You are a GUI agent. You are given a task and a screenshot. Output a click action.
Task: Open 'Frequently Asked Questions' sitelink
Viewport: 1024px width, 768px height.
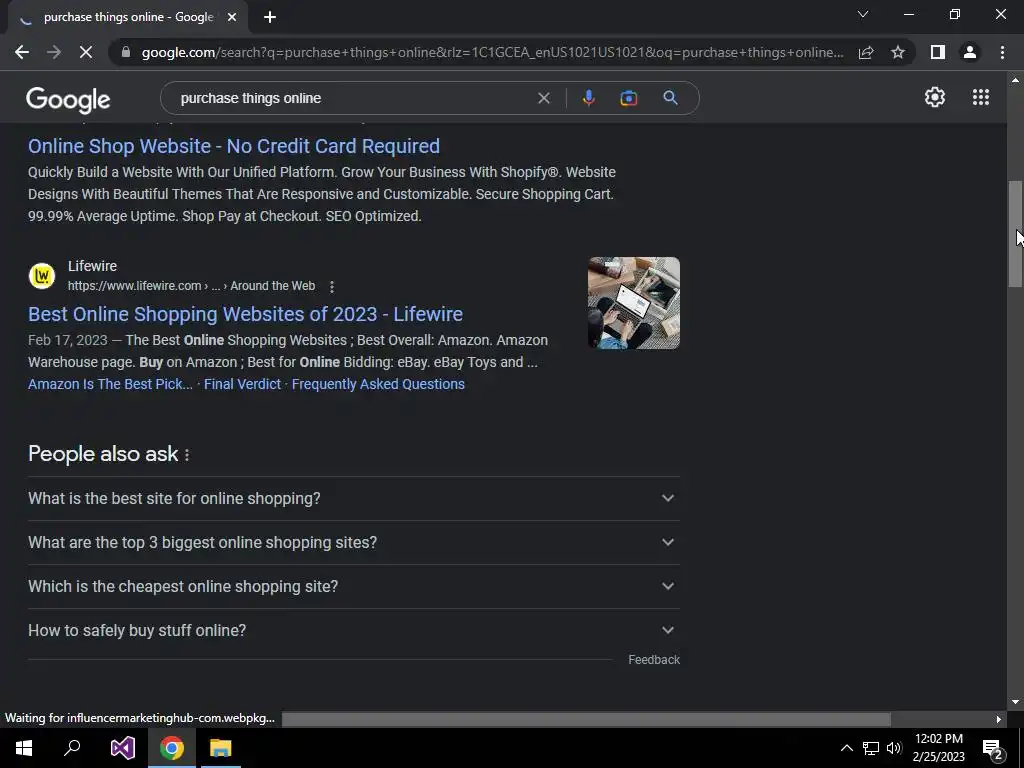click(378, 384)
